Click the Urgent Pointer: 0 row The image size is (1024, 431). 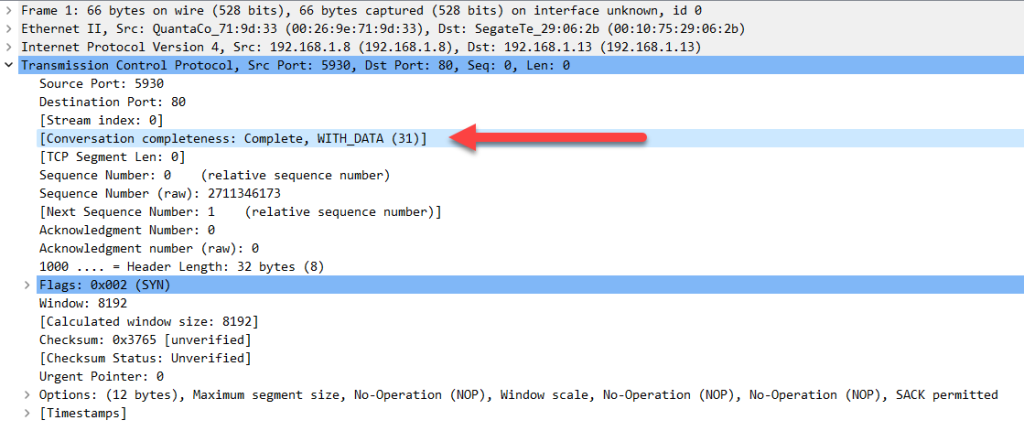point(101,376)
